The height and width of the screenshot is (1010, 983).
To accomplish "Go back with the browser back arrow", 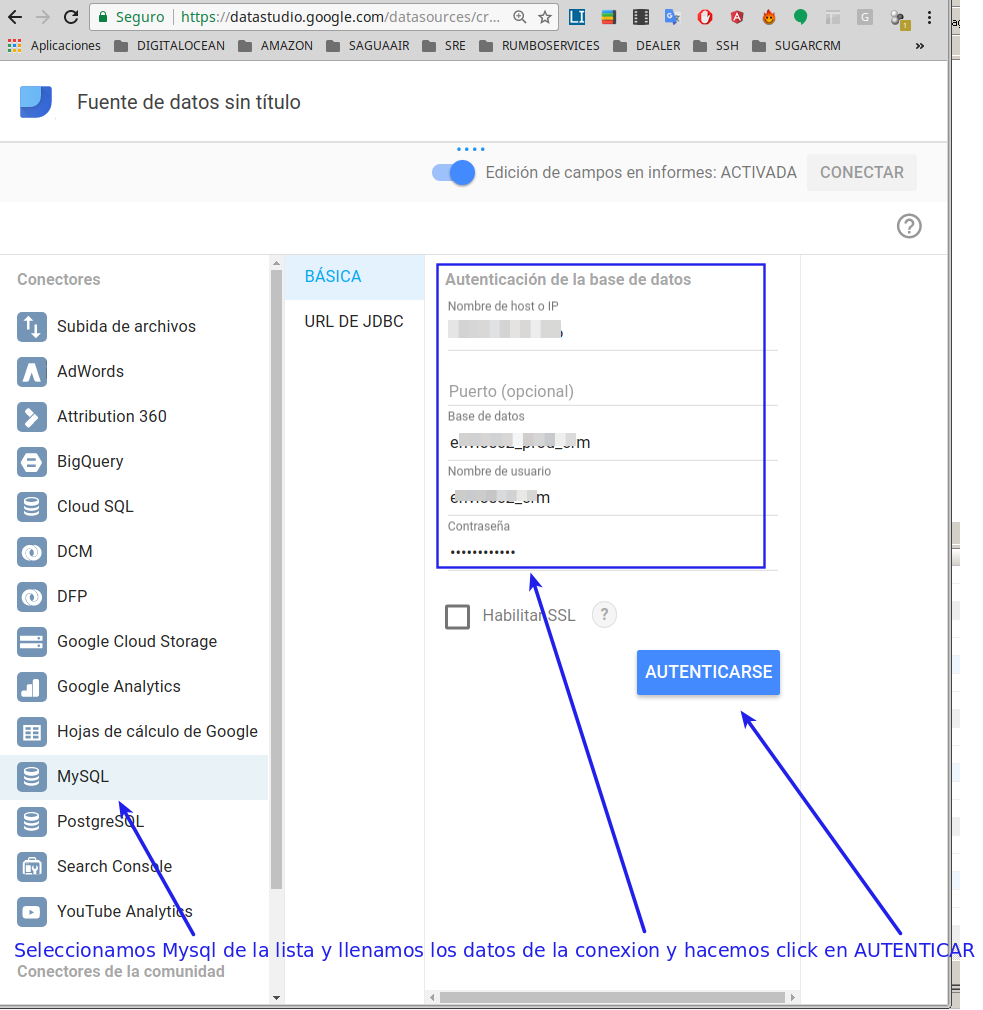I will click(15, 17).
